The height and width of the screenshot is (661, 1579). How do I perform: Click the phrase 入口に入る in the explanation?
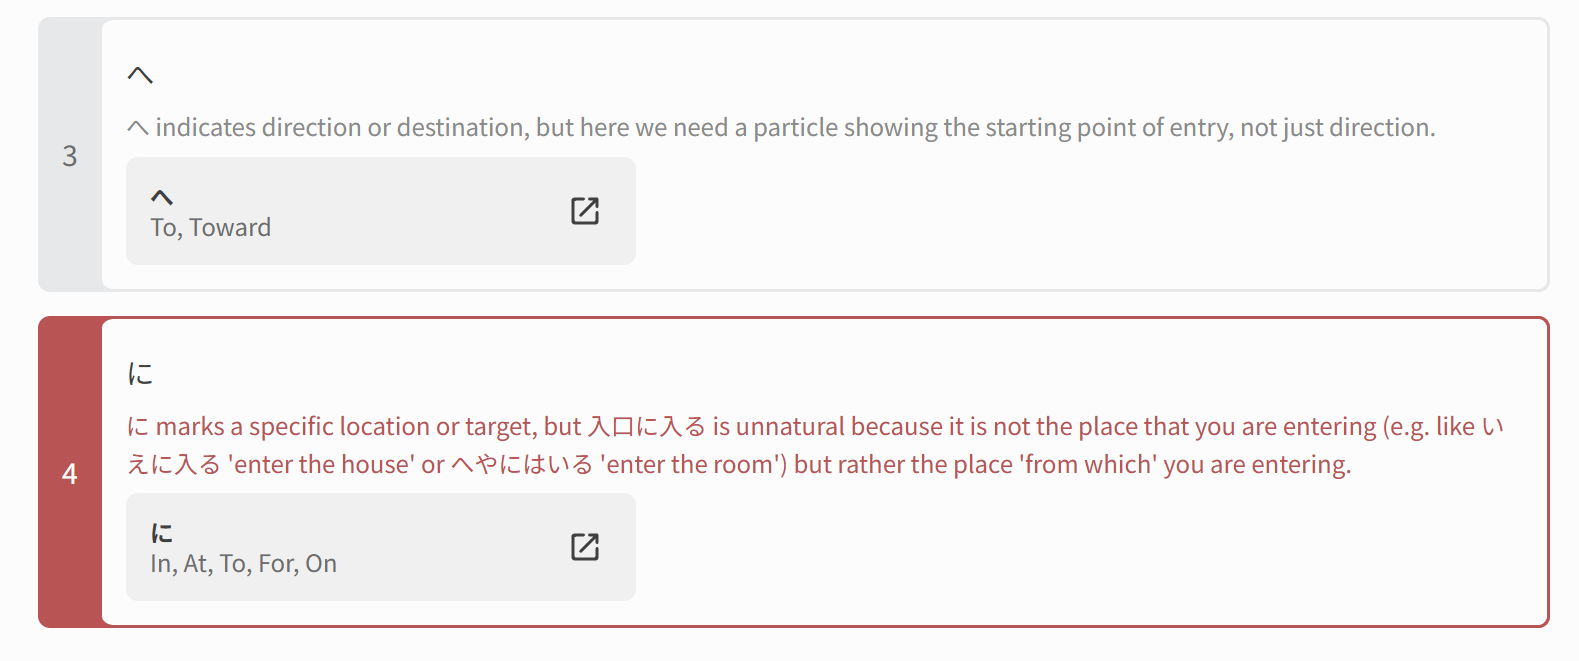pos(646,427)
